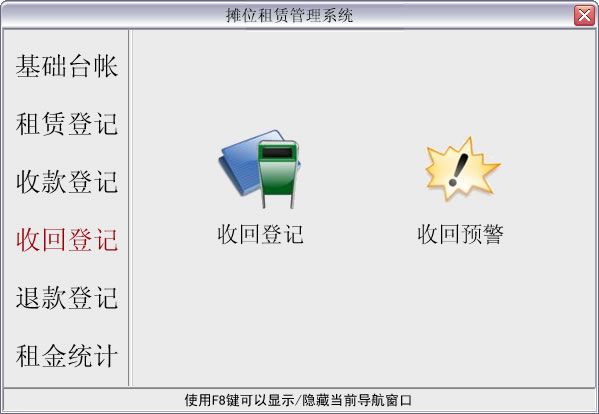Click the F8 hint text in status bar
Image resolution: width=599 pixels, height=414 pixels.
[x=298, y=400]
